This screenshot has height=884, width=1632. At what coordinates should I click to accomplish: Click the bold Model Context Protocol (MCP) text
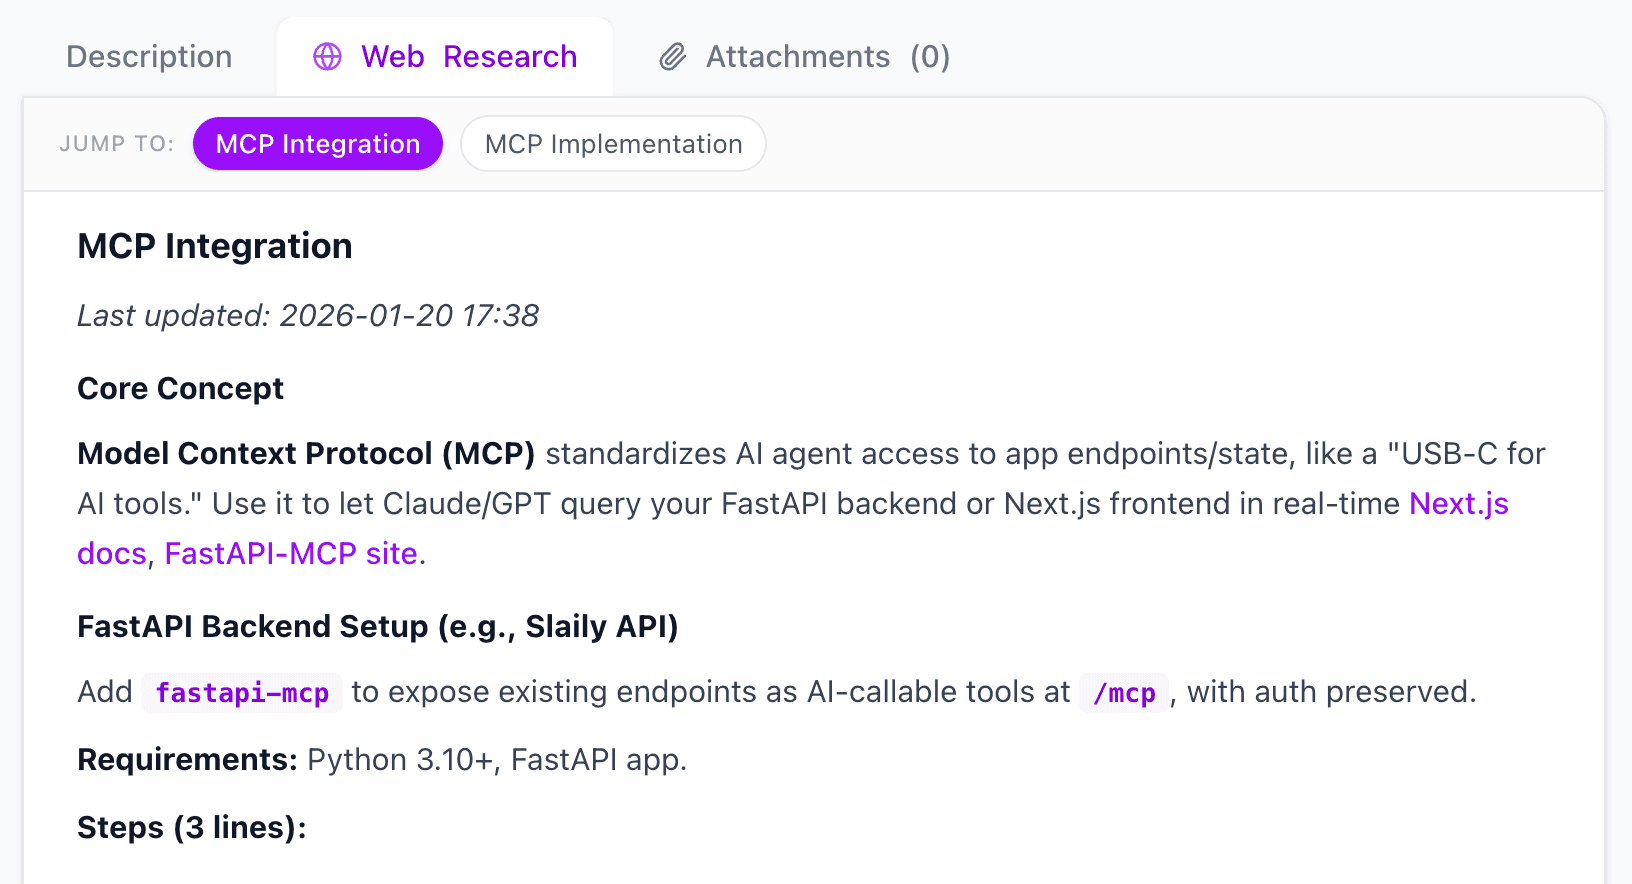pos(306,454)
